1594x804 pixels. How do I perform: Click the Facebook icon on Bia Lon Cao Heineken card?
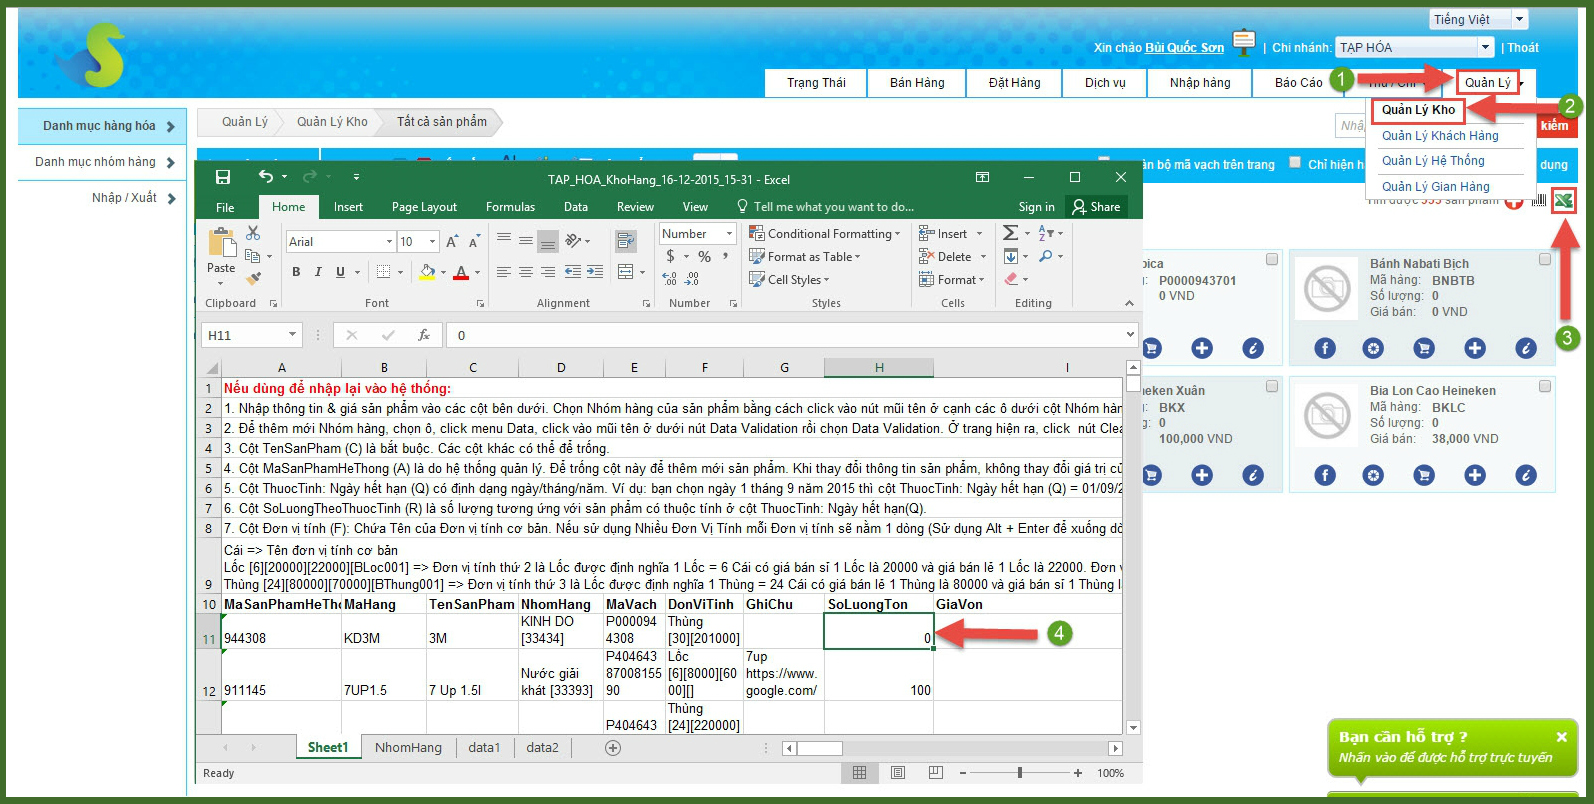(1325, 475)
